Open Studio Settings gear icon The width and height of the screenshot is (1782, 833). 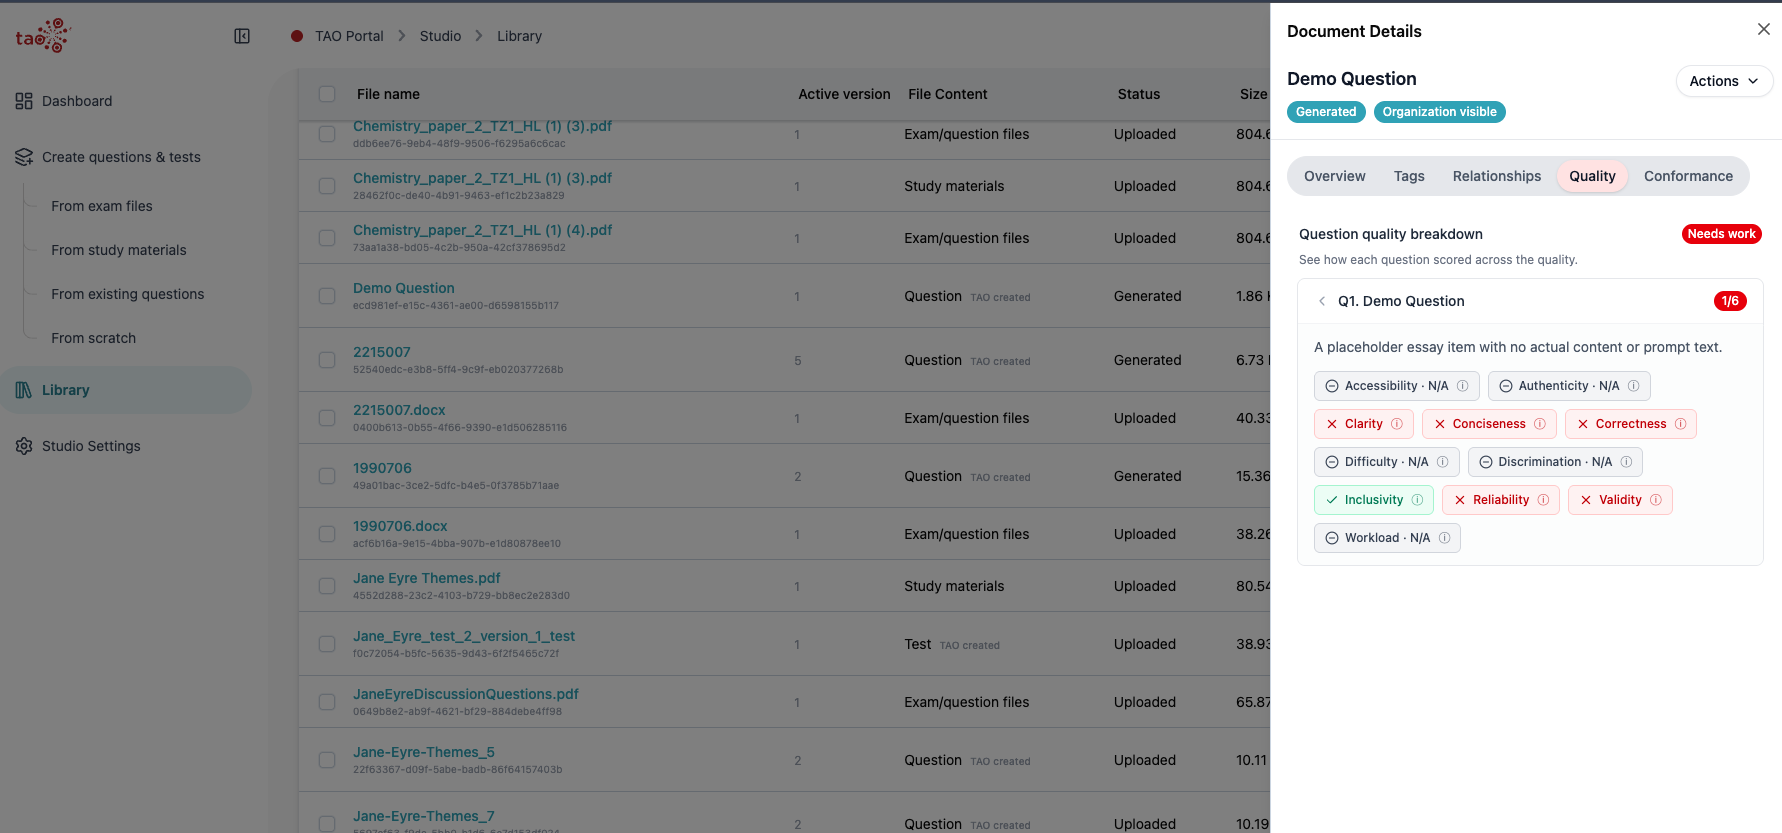click(24, 446)
